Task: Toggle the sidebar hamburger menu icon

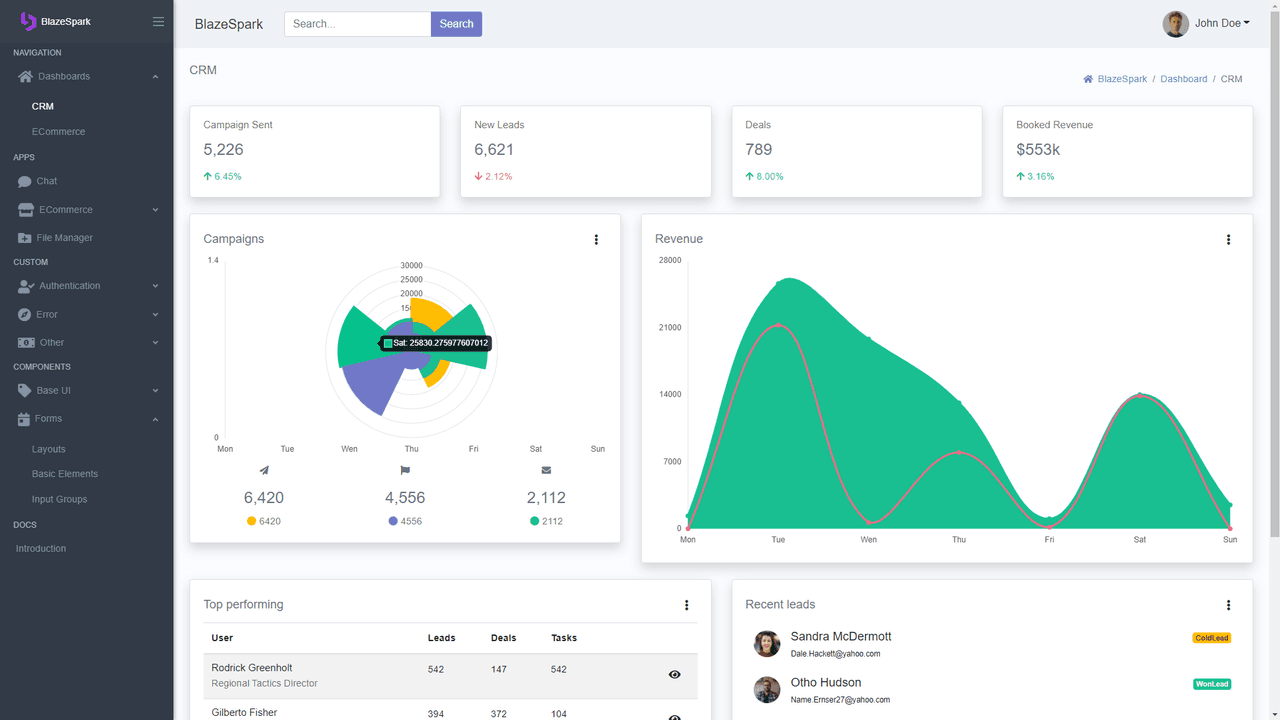Action: click(158, 22)
